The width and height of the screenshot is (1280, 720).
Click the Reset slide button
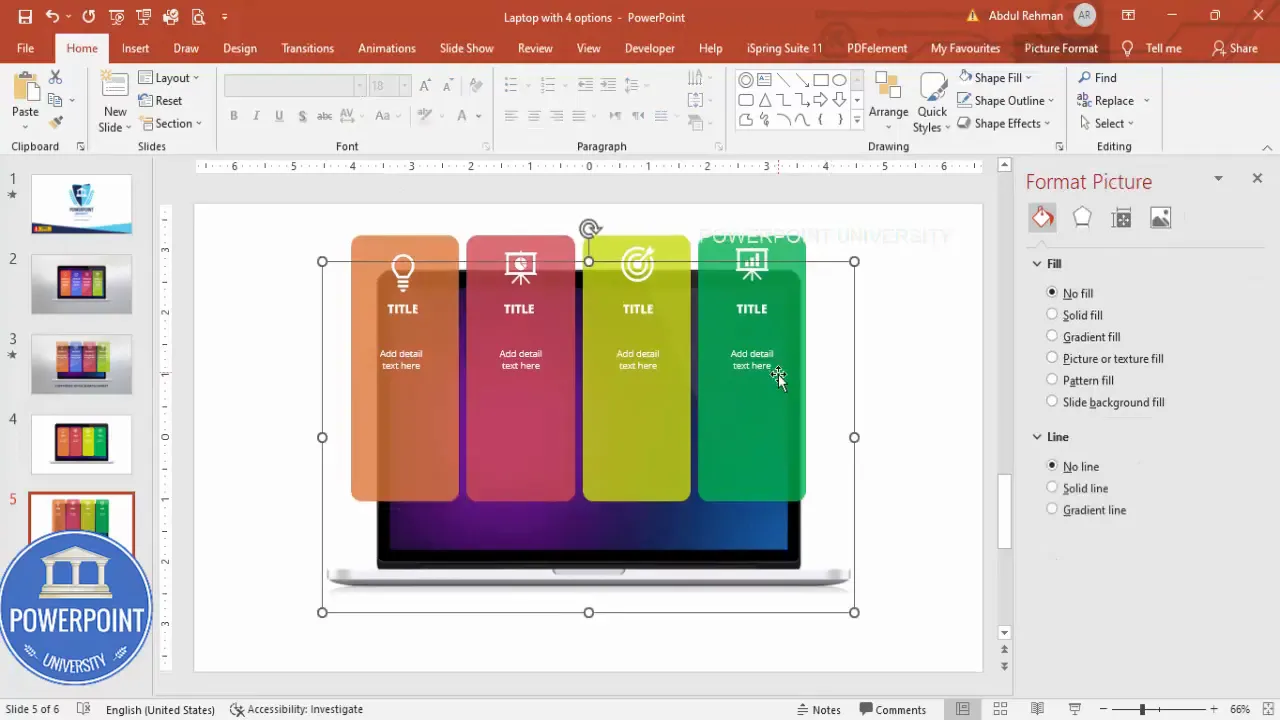tap(160, 100)
